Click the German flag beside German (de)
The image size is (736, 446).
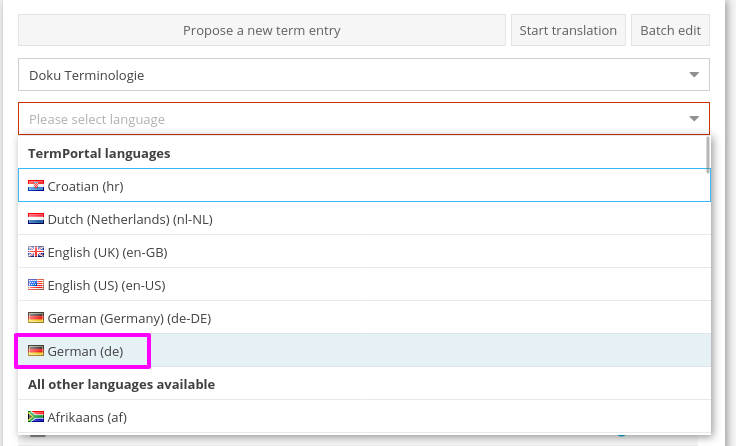(x=36, y=351)
